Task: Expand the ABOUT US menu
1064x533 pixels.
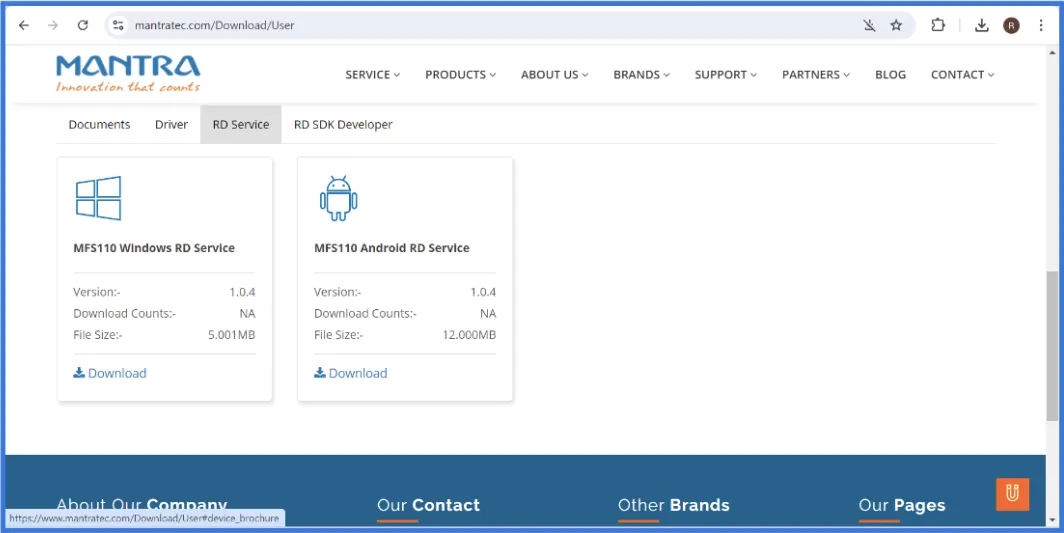Action: [554, 75]
